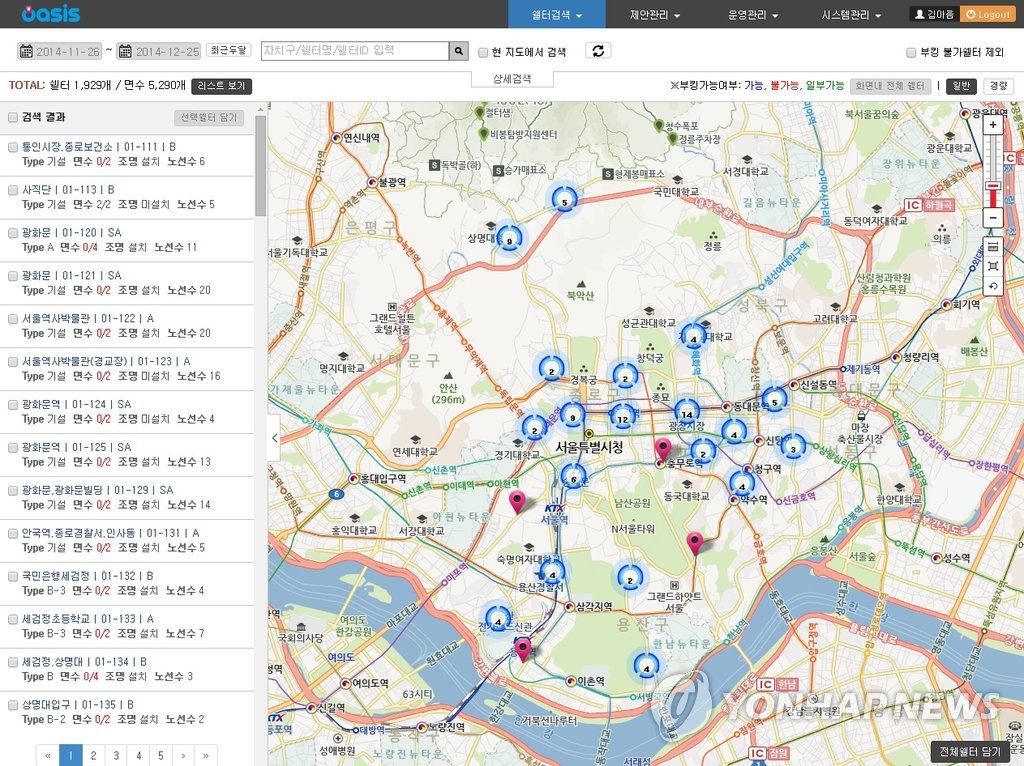Open the 시스템관리 dropdown menu
1024x766 pixels.
851,15
